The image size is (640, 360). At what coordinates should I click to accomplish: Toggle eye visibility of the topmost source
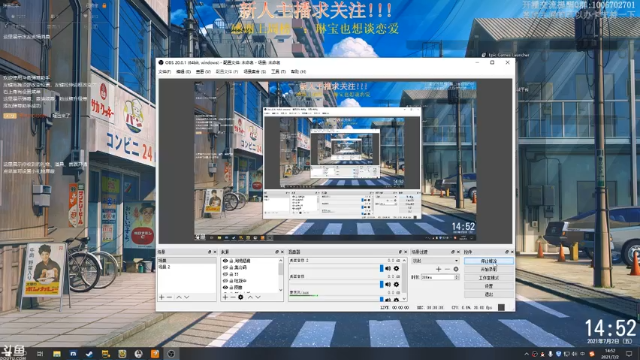pos(225,260)
